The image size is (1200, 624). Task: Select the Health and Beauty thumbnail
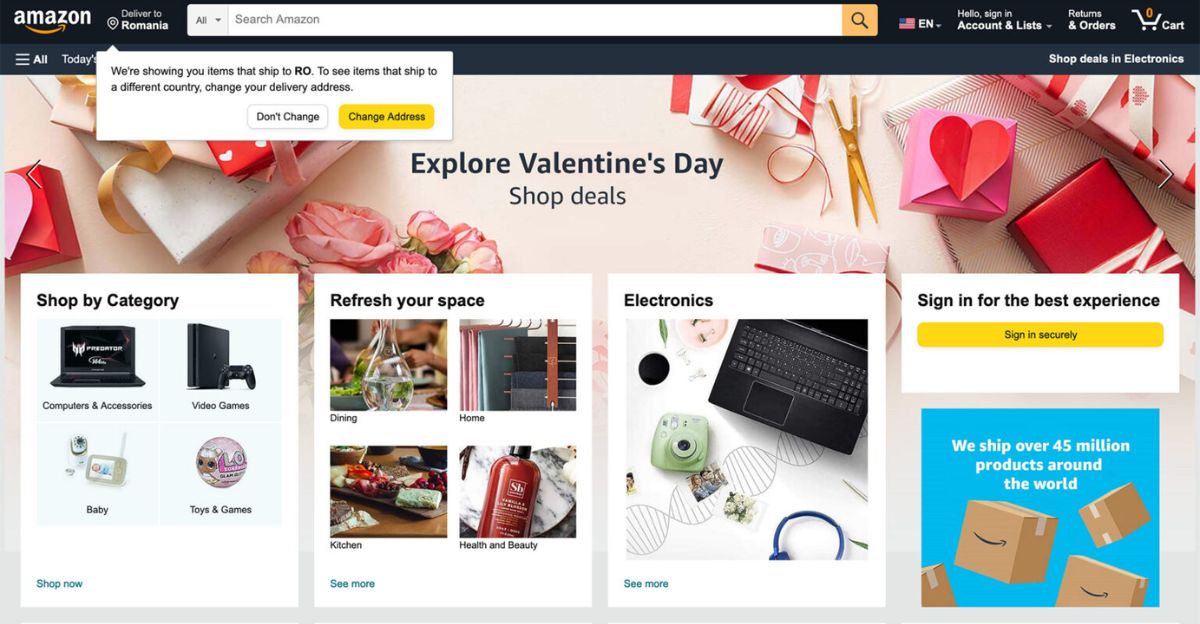[517, 498]
